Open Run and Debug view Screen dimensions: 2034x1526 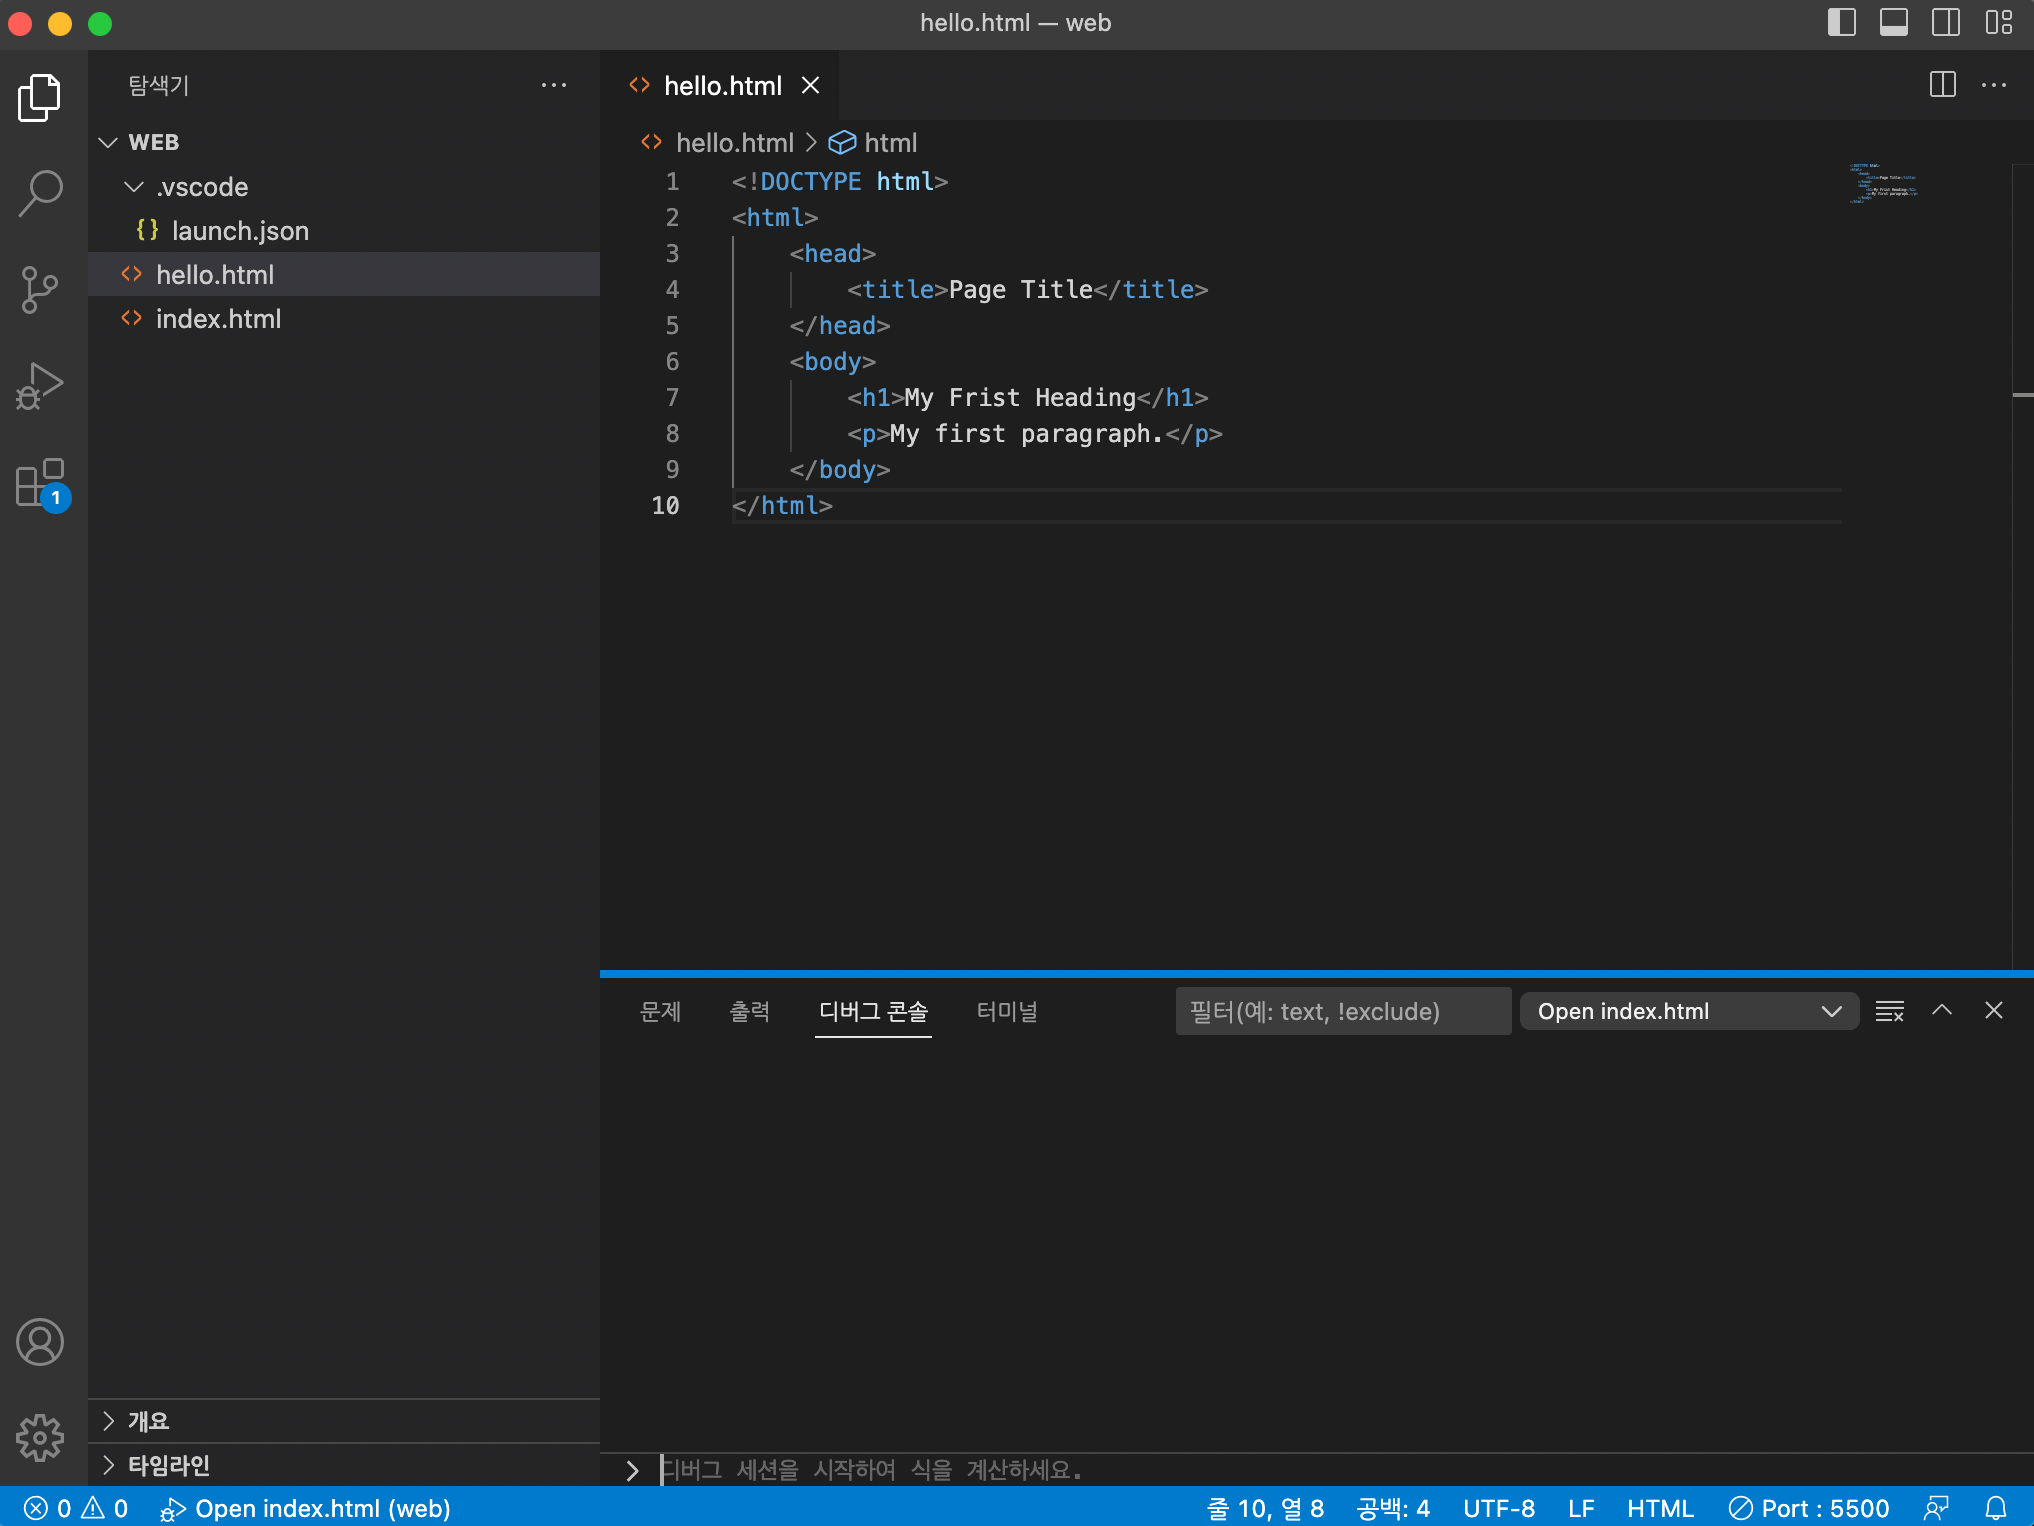[x=40, y=386]
